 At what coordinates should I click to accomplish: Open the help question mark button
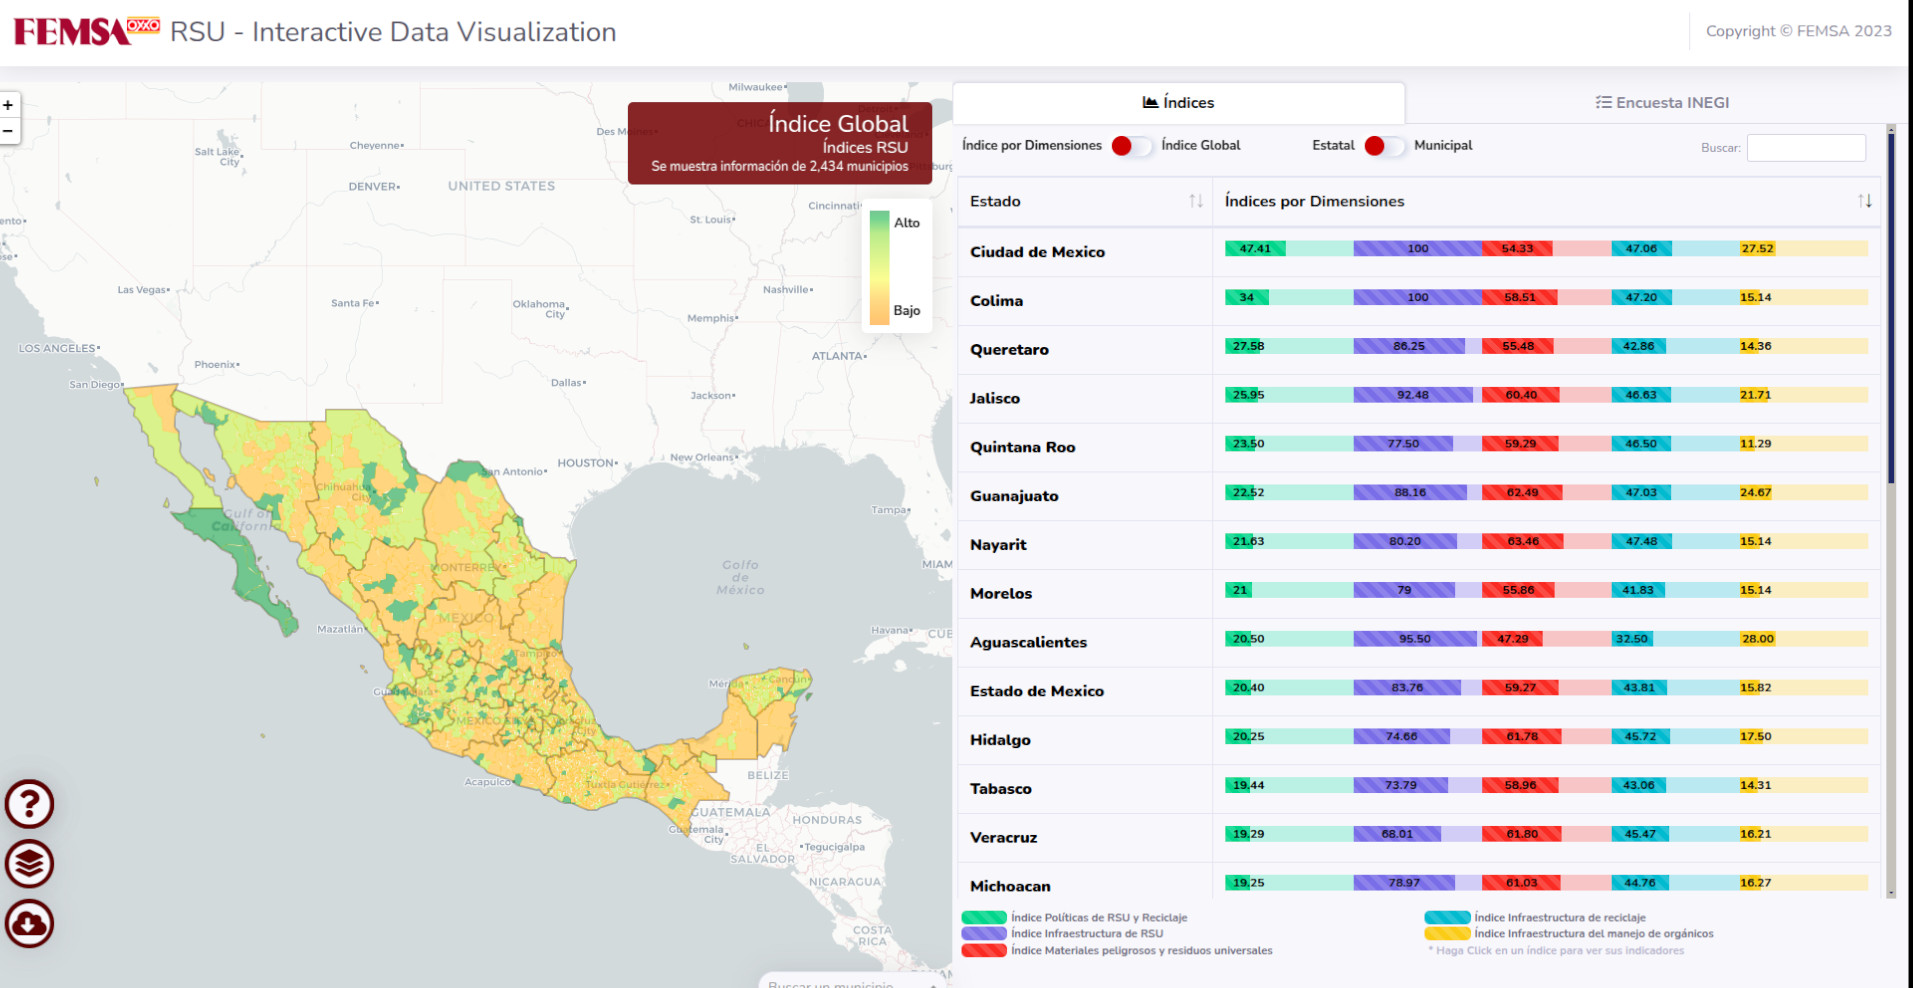30,804
